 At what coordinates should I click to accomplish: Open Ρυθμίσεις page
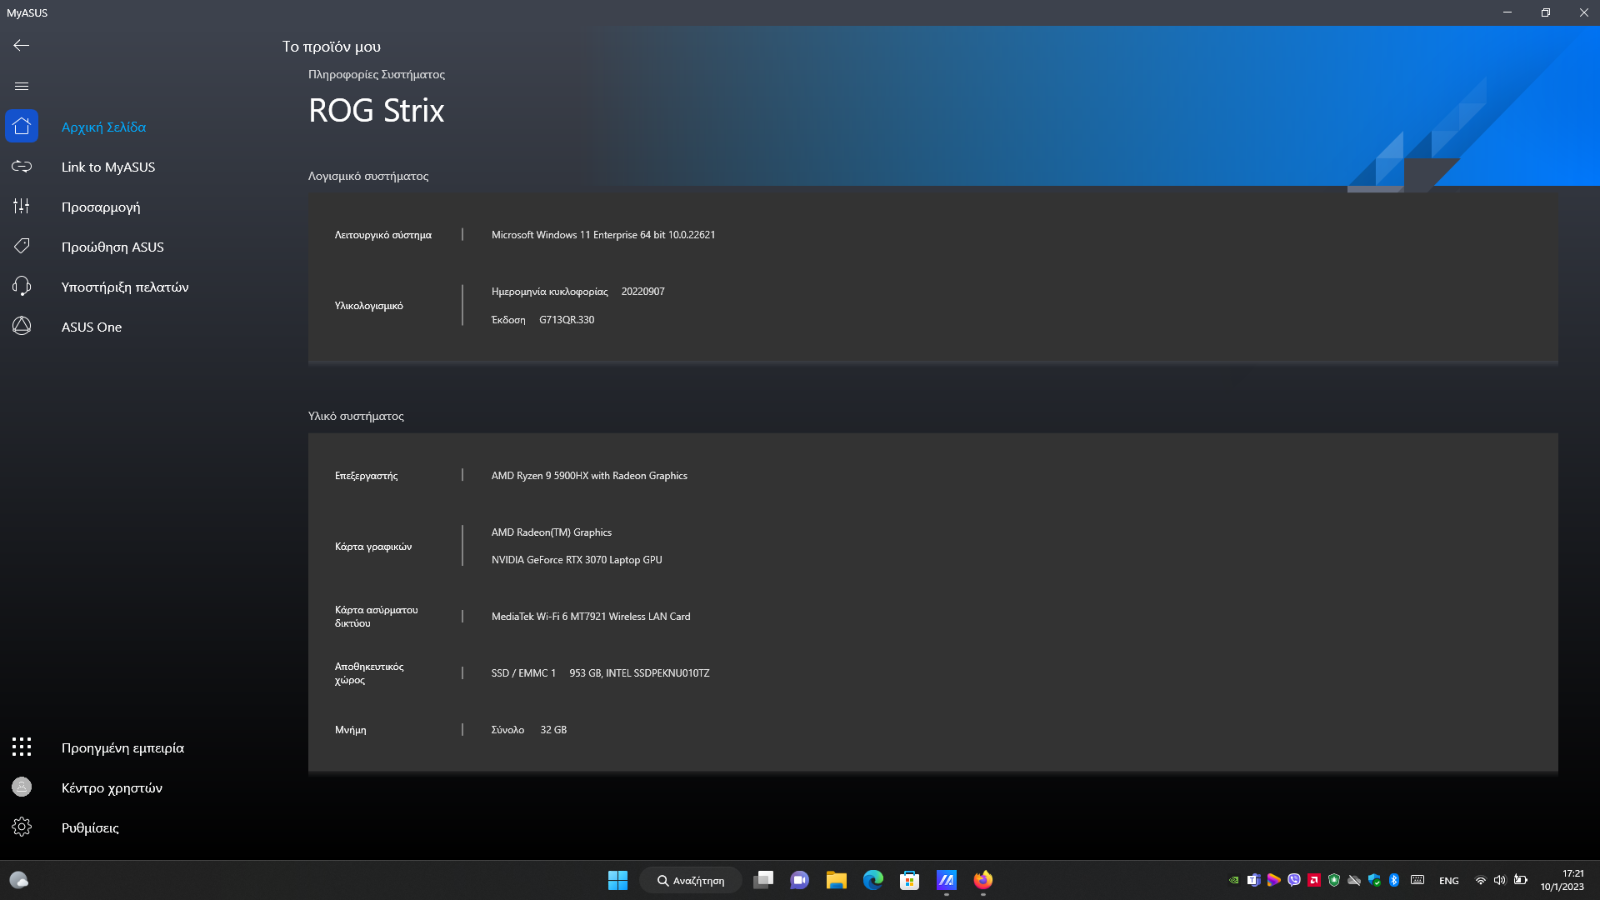tap(90, 828)
